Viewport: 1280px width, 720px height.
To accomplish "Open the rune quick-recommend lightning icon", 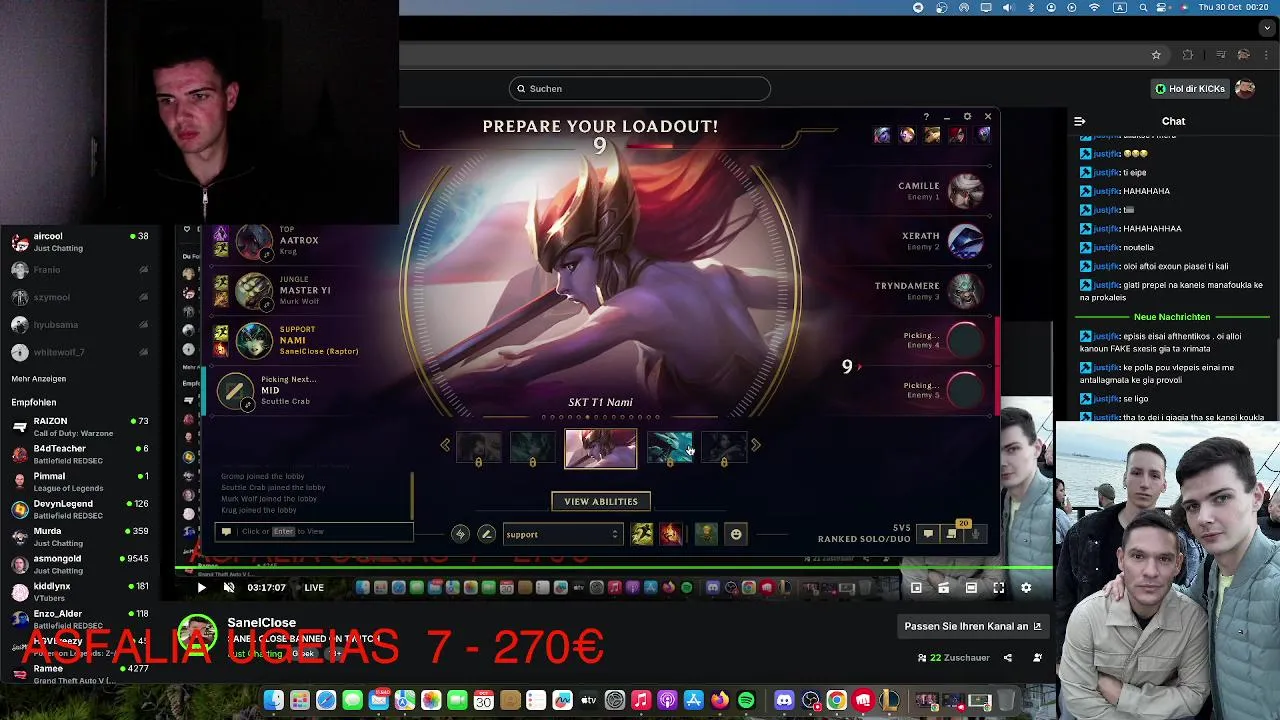I will pos(460,534).
